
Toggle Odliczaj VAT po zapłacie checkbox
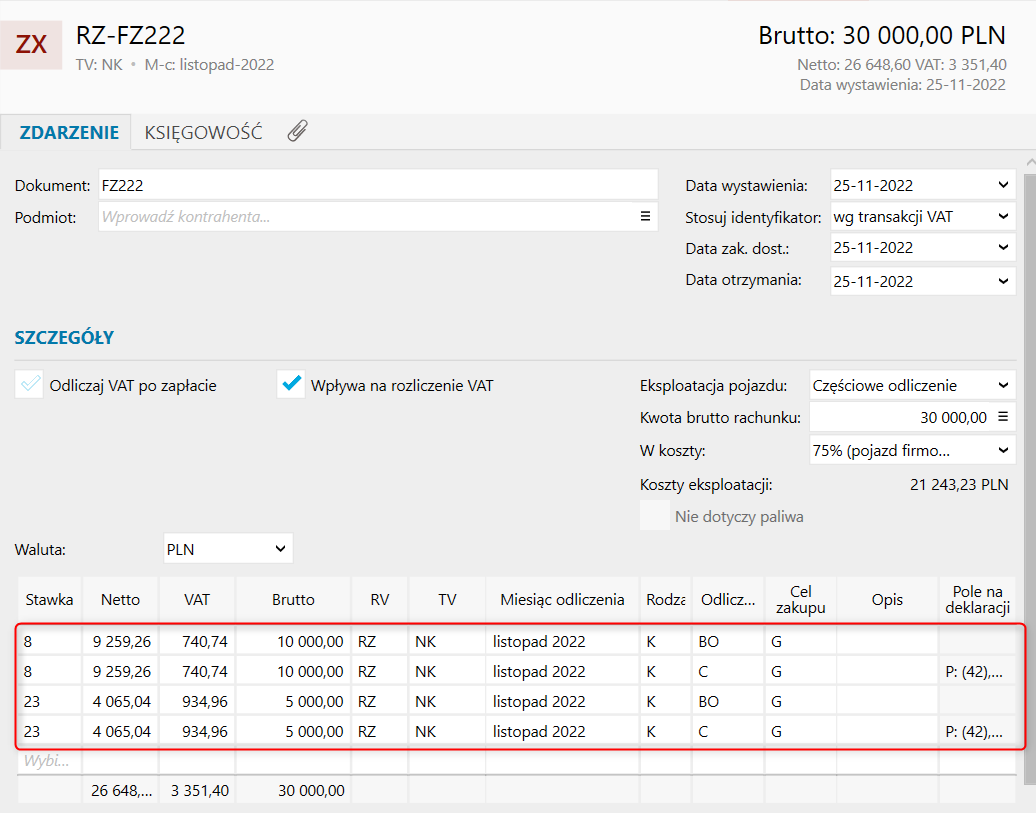(x=30, y=385)
